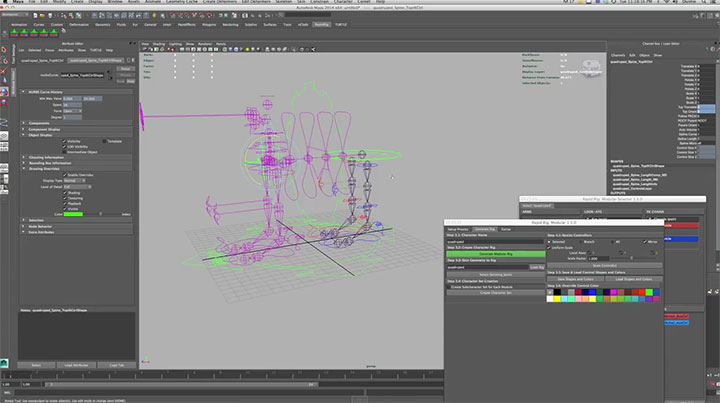Image resolution: width=720 pixels, height=403 pixels.
Task: Open the Skeleton menu in menu bar
Action: (283, 2)
